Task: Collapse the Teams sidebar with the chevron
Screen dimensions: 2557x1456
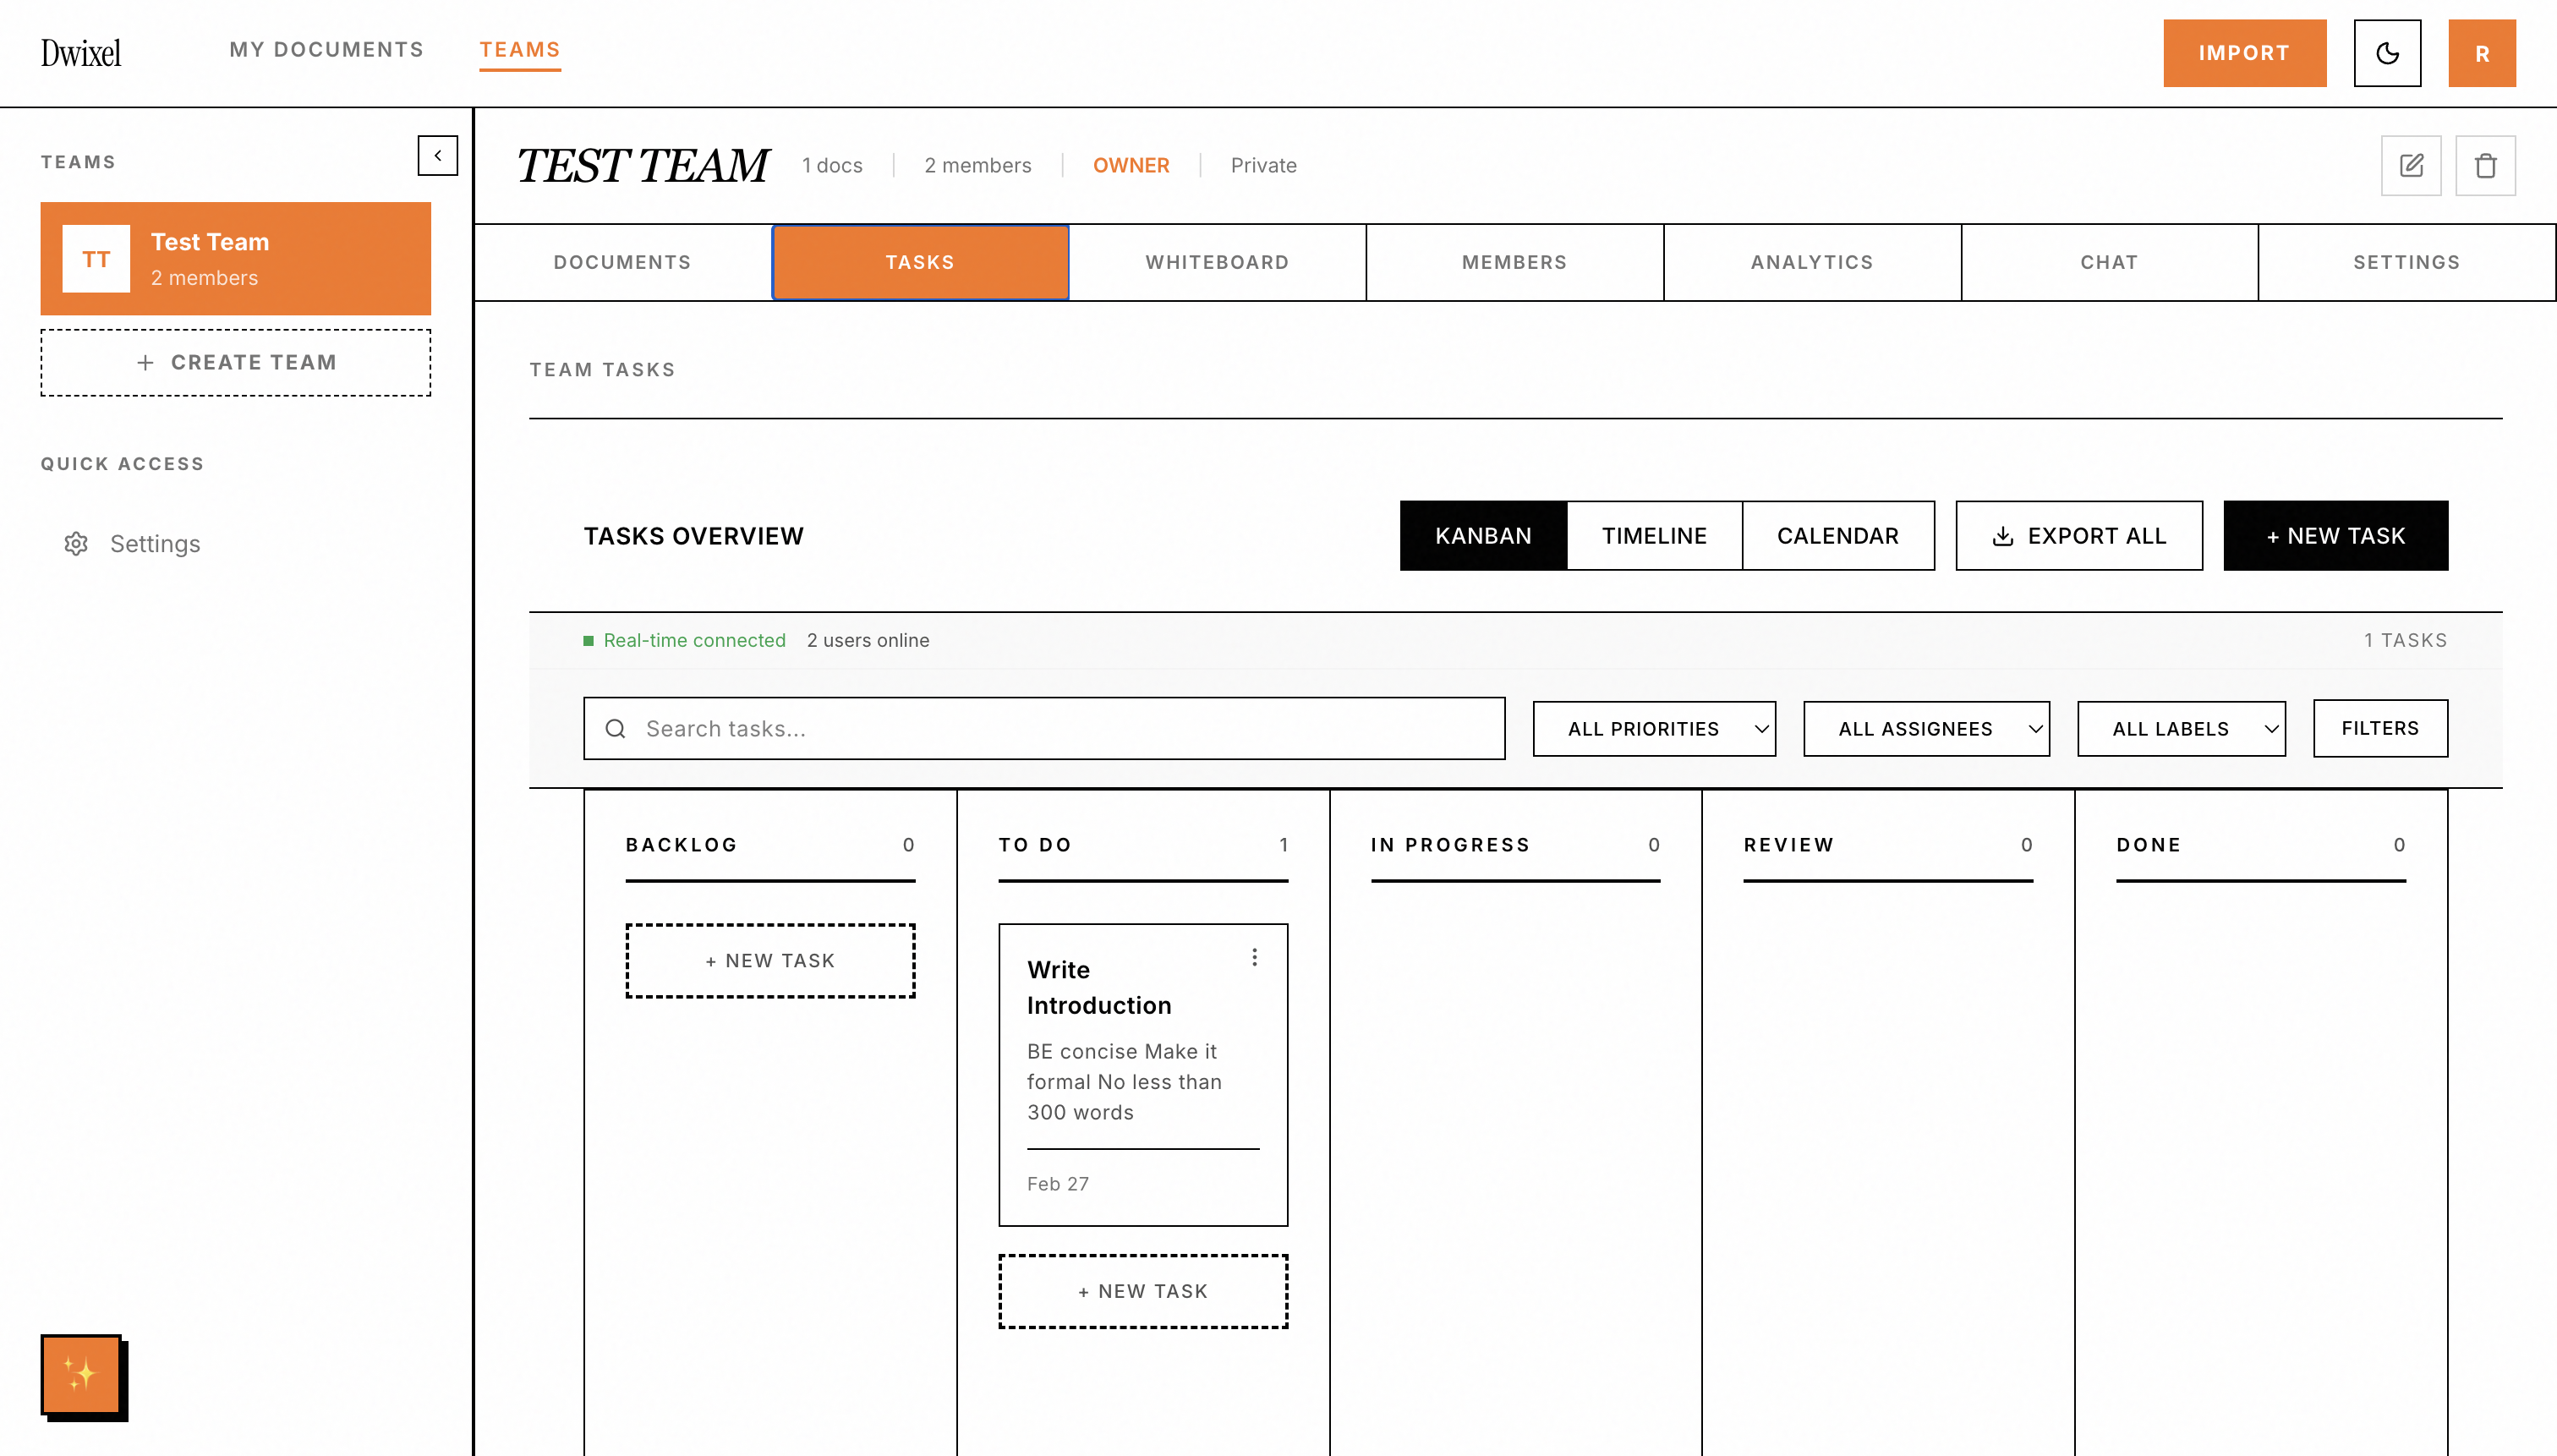Action: point(437,155)
